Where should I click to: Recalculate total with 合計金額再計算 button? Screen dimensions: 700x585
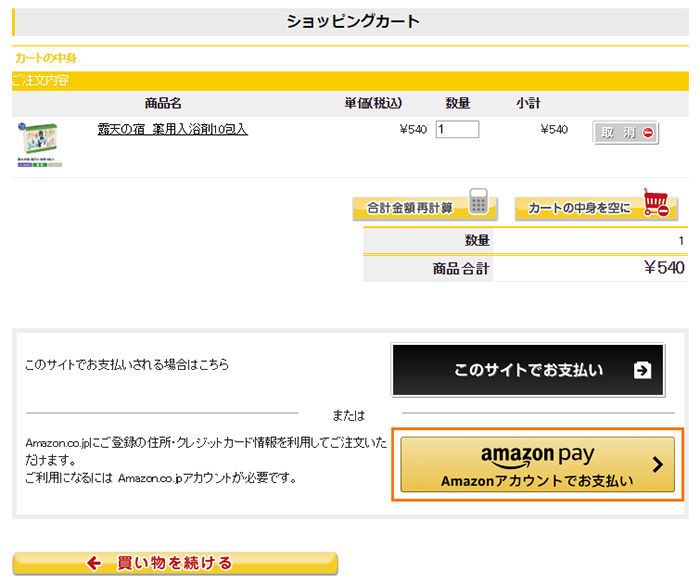pos(410,208)
